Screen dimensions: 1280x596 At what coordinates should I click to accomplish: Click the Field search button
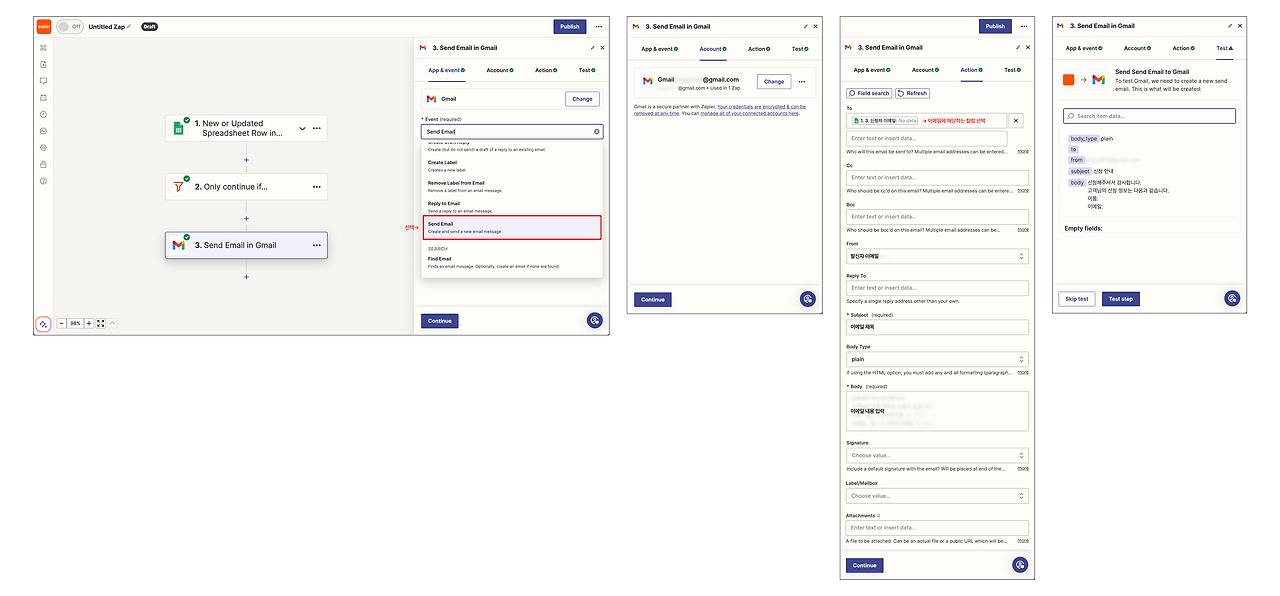[869, 93]
